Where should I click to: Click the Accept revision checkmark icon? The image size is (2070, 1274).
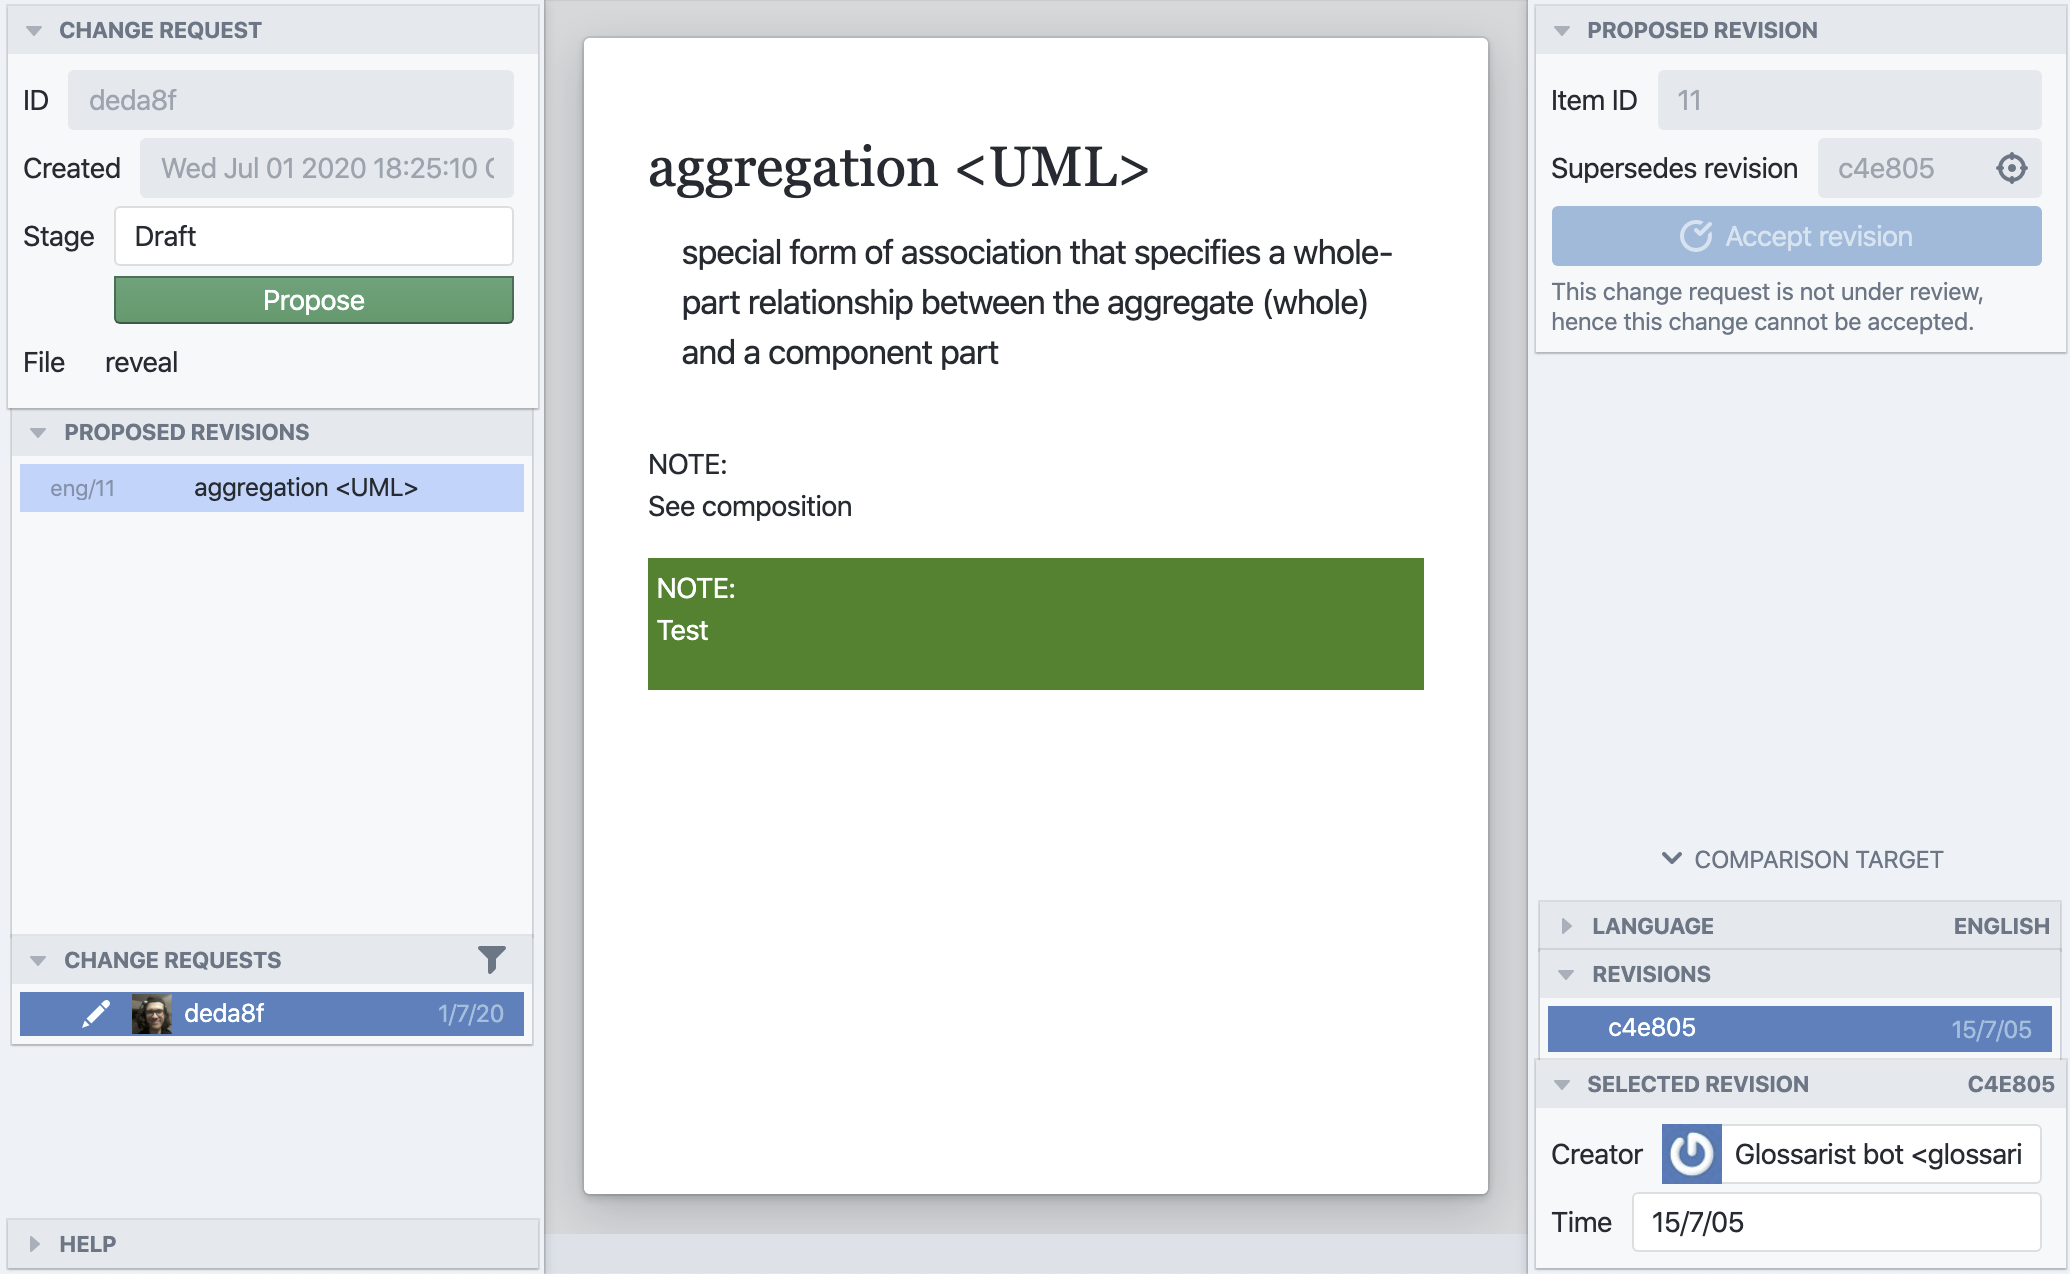click(1696, 236)
